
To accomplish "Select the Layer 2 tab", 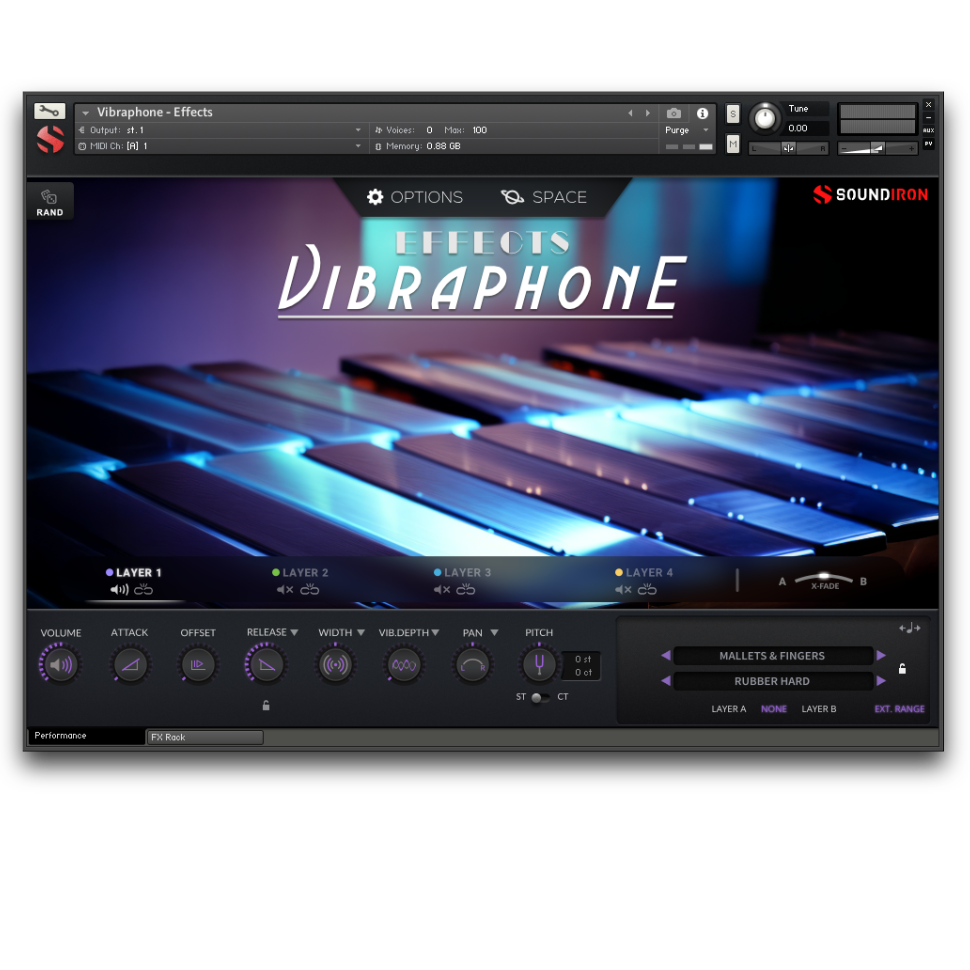I will pyautogui.click(x=301, y=573).
